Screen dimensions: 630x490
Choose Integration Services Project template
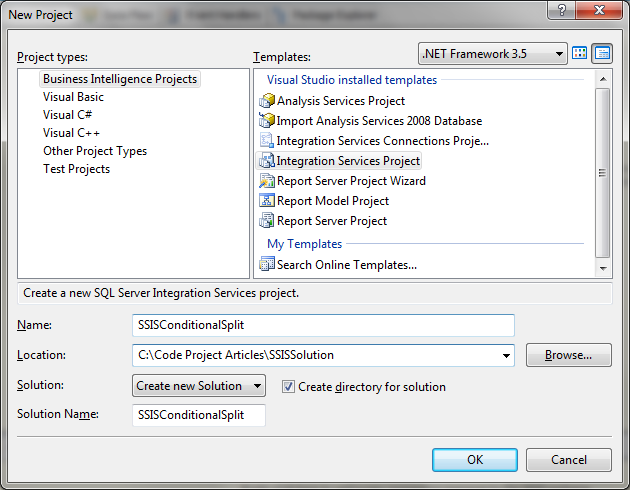(348, 161)
